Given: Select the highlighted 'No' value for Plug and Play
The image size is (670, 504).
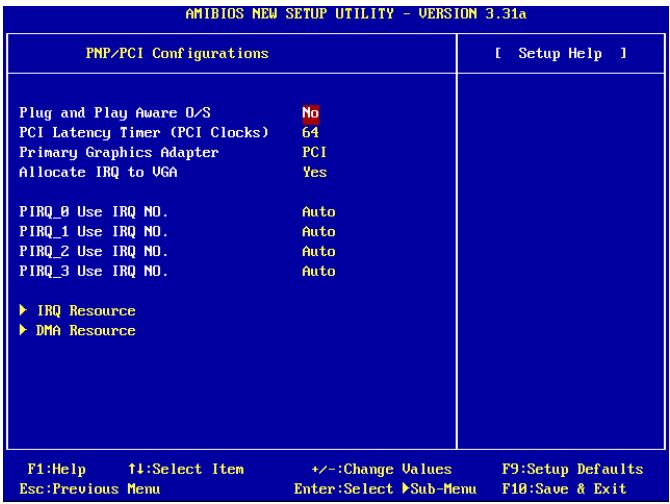Looking at the screenshot, I should [311, 113].
